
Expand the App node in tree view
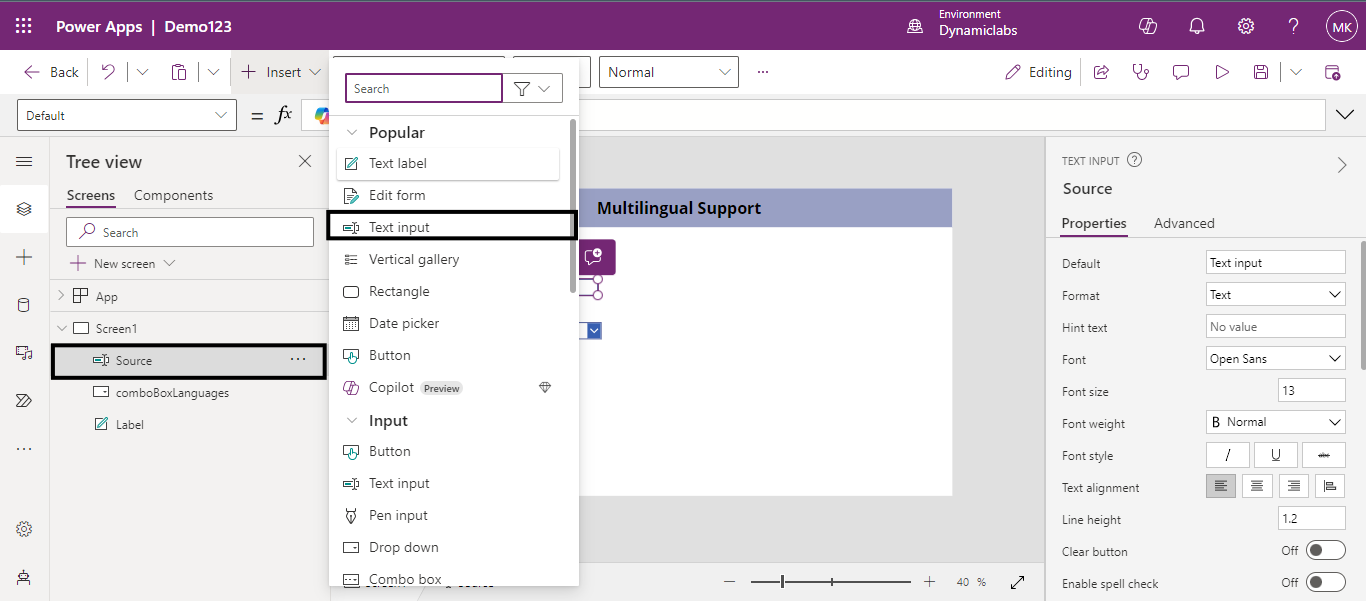[x=61, y=296]
